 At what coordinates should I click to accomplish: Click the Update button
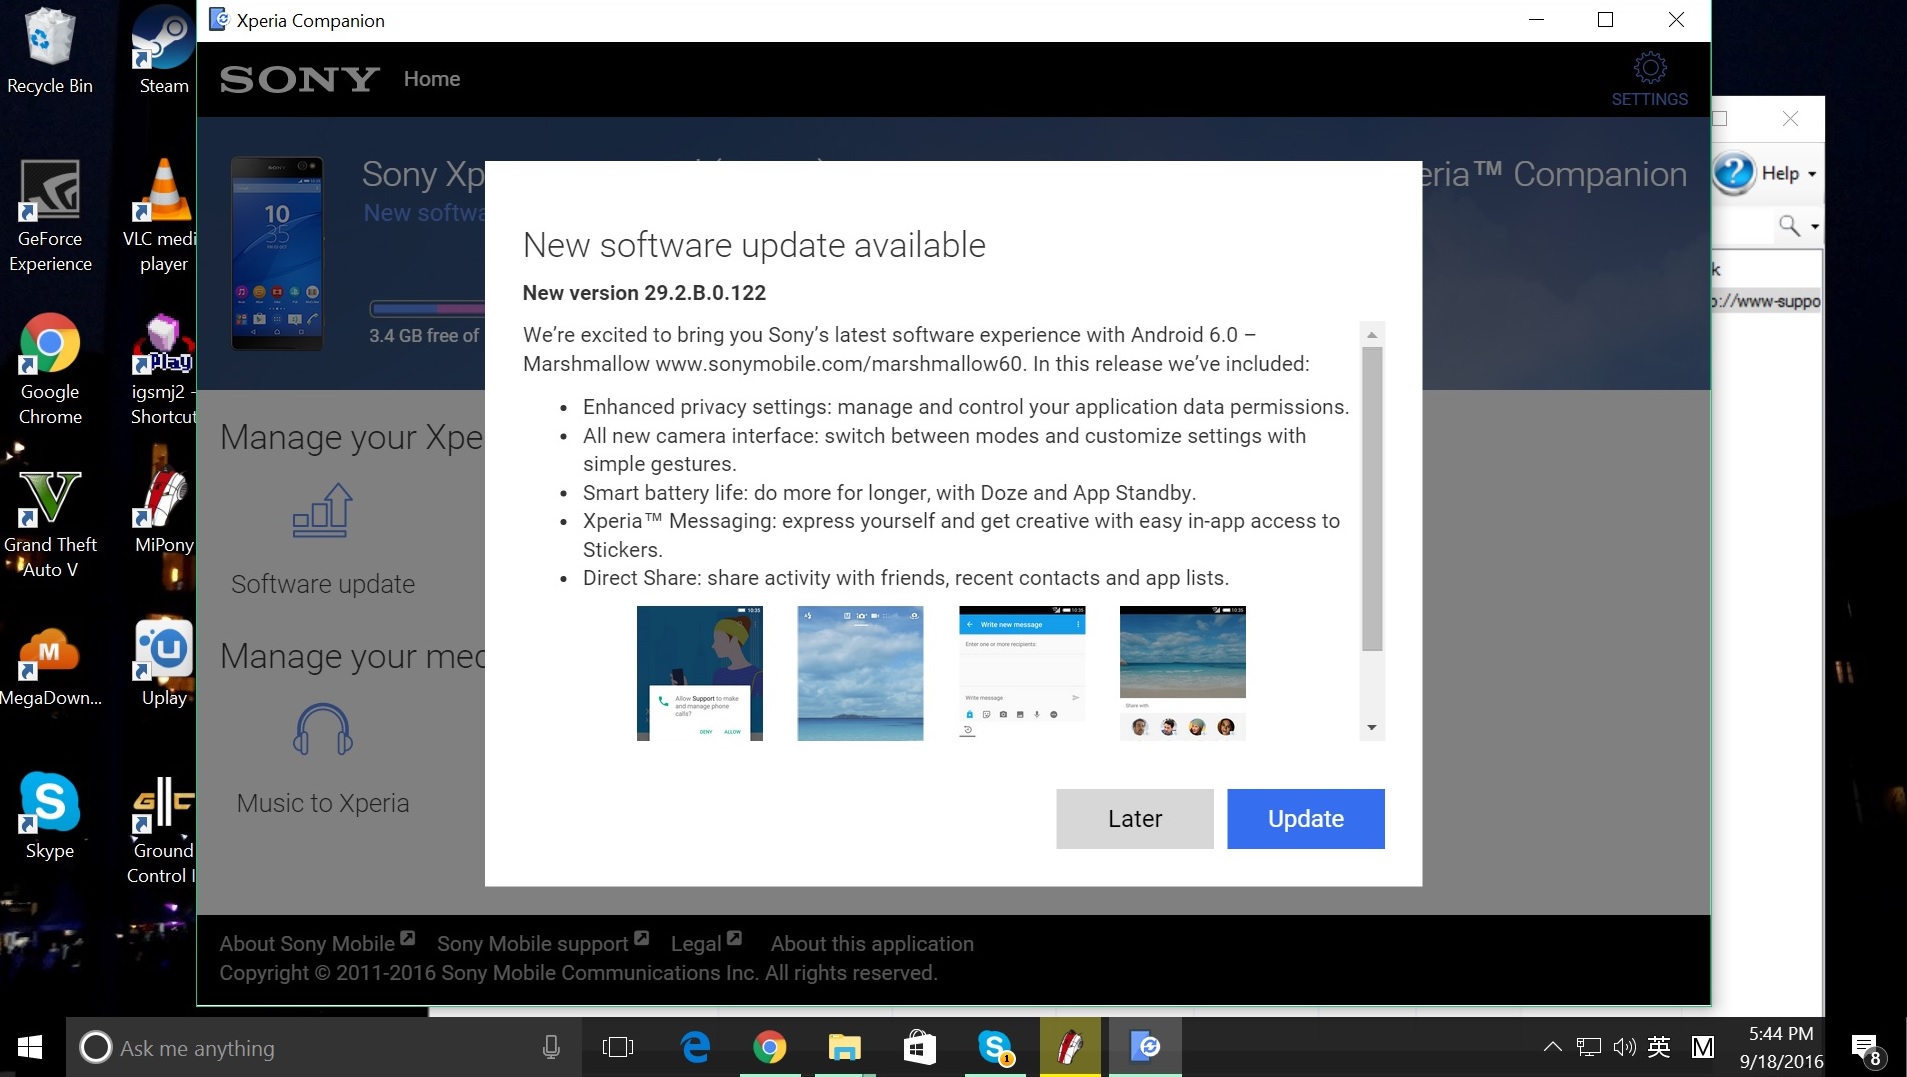coord(1305,818)
